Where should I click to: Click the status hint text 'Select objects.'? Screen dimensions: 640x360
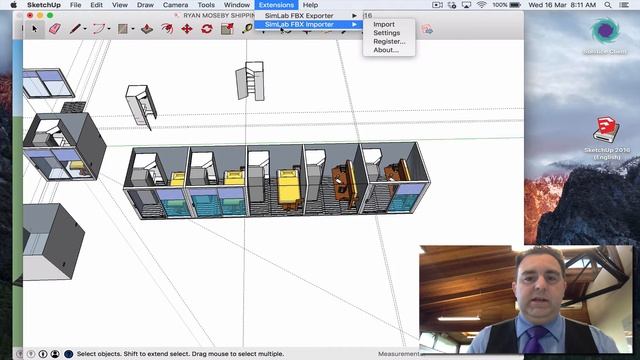(99, 354)
